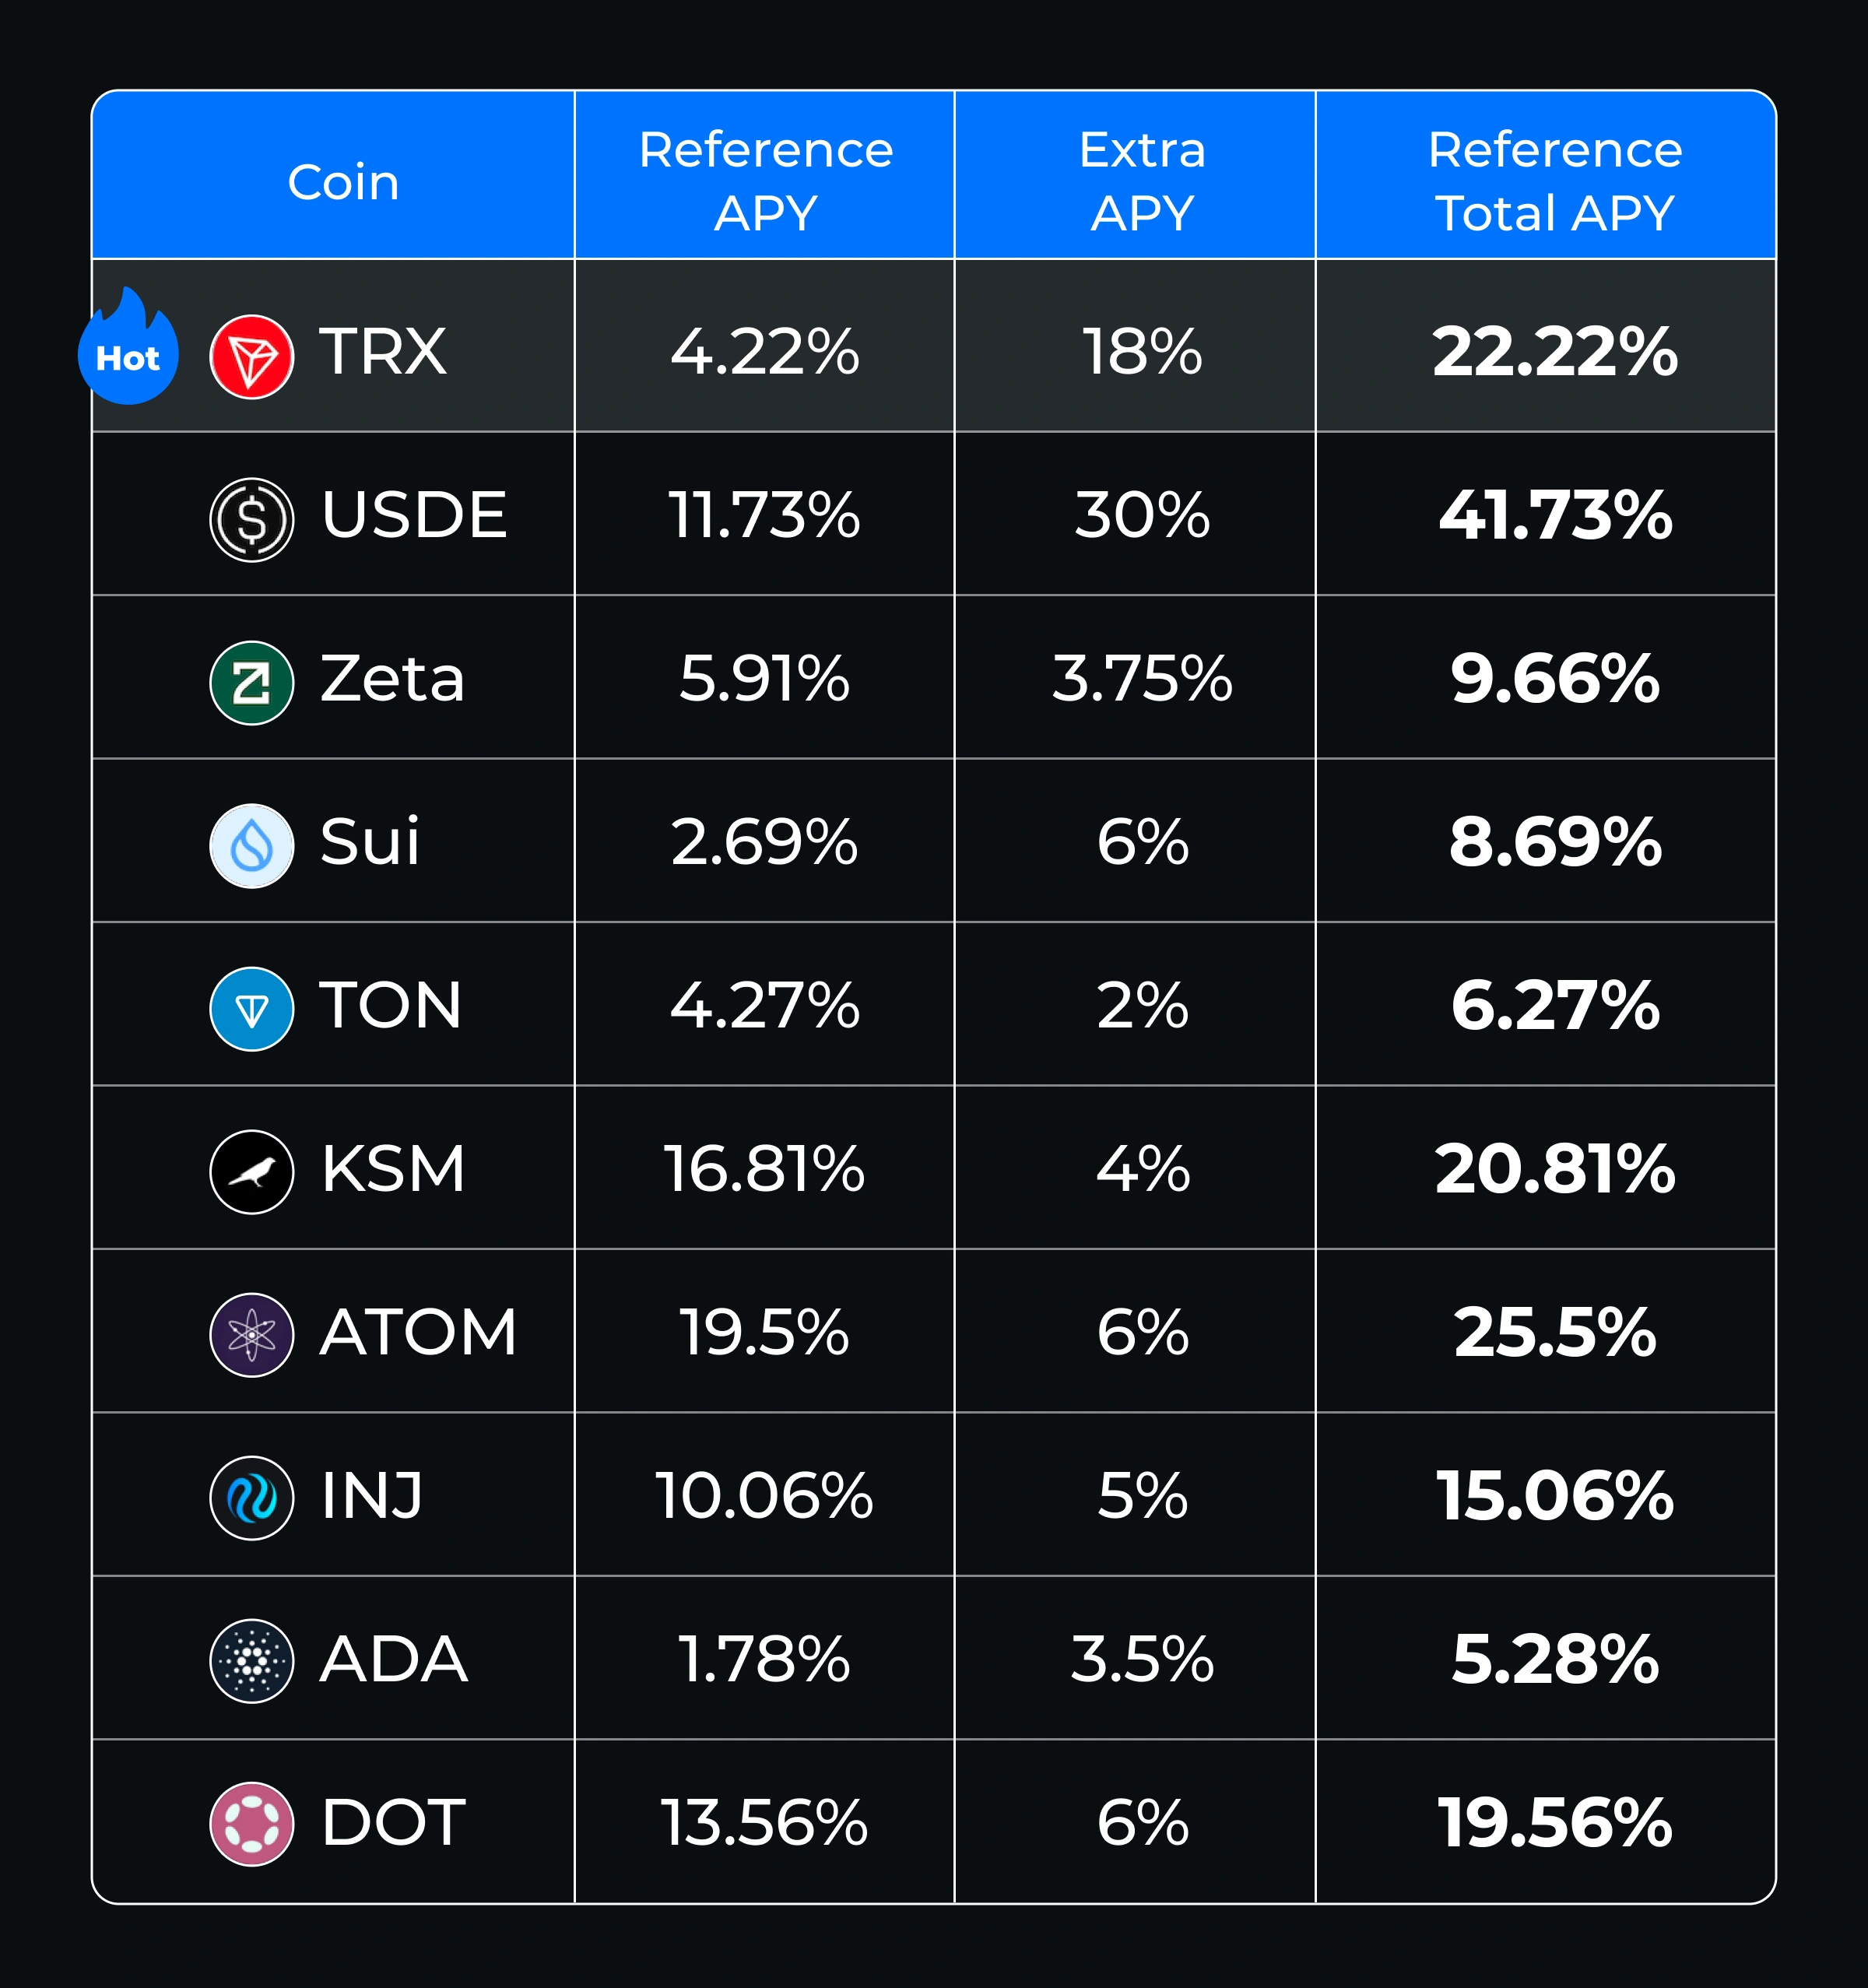Click the TRX coin logo icon
This screenshot has width=1868, height=1988.
click(252, 357)
